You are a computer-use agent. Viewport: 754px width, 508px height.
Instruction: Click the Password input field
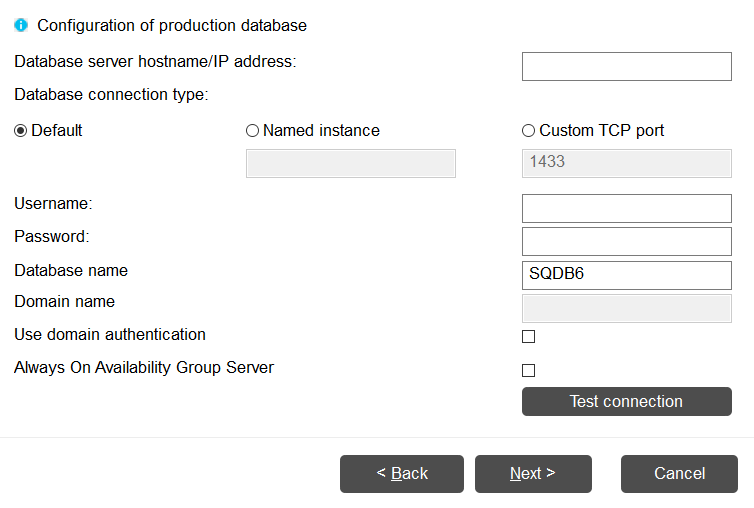(x=626, y=241)
